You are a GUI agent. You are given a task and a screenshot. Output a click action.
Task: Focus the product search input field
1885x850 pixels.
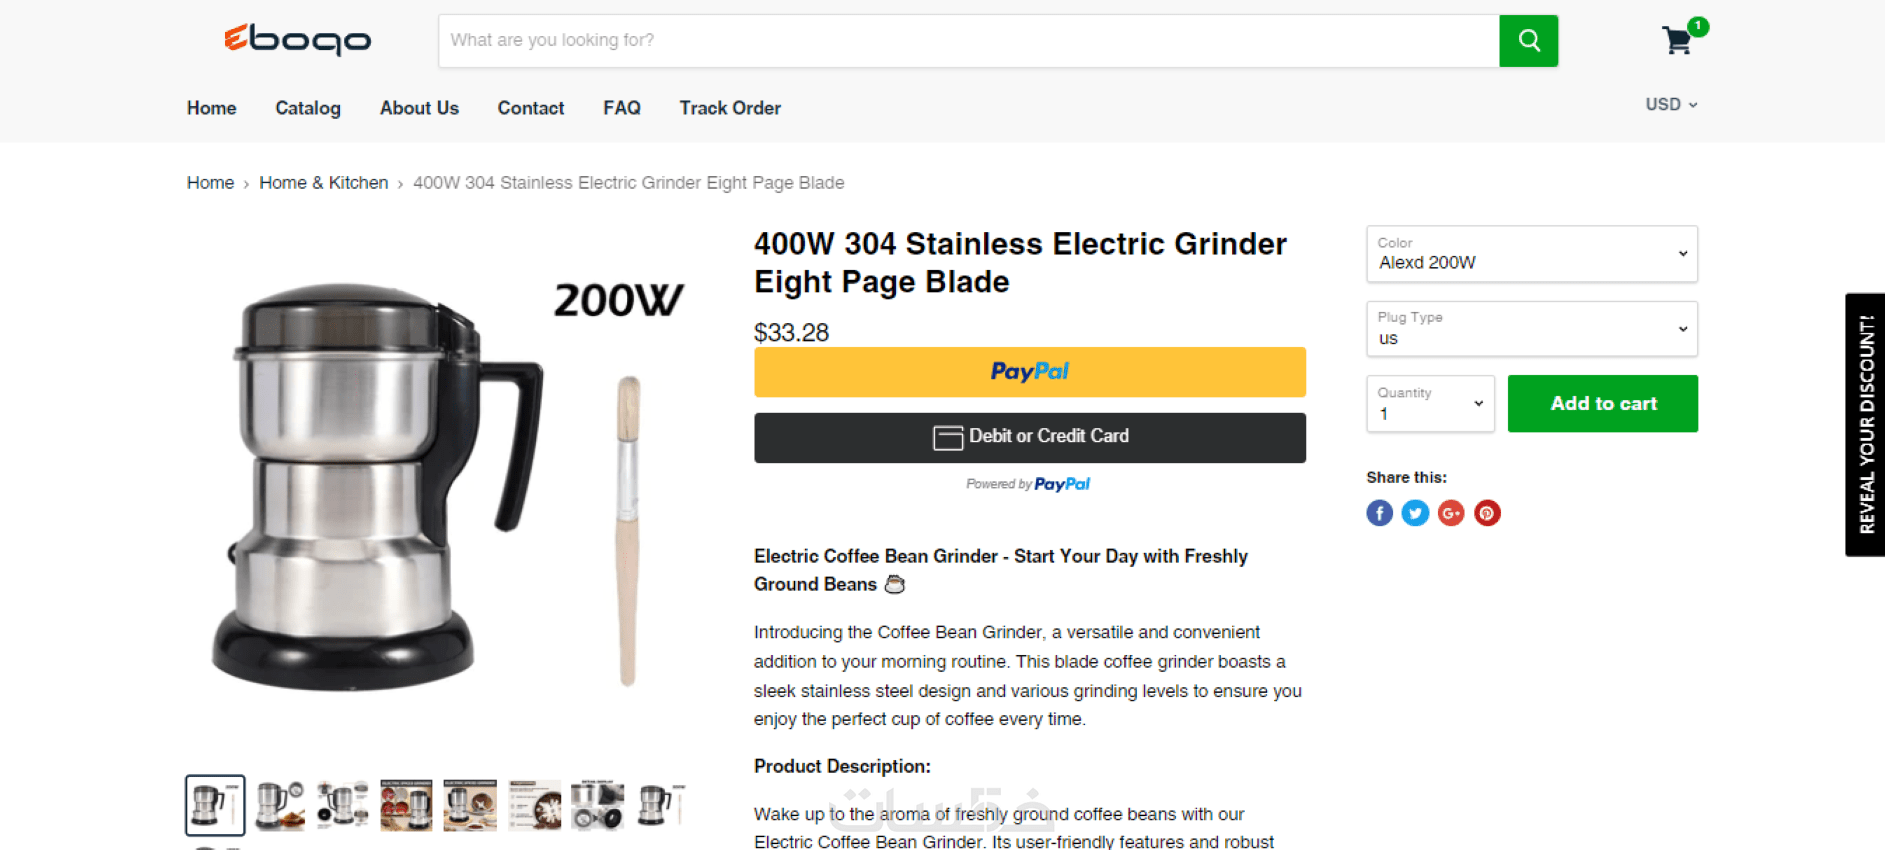[x=968, y=41]
